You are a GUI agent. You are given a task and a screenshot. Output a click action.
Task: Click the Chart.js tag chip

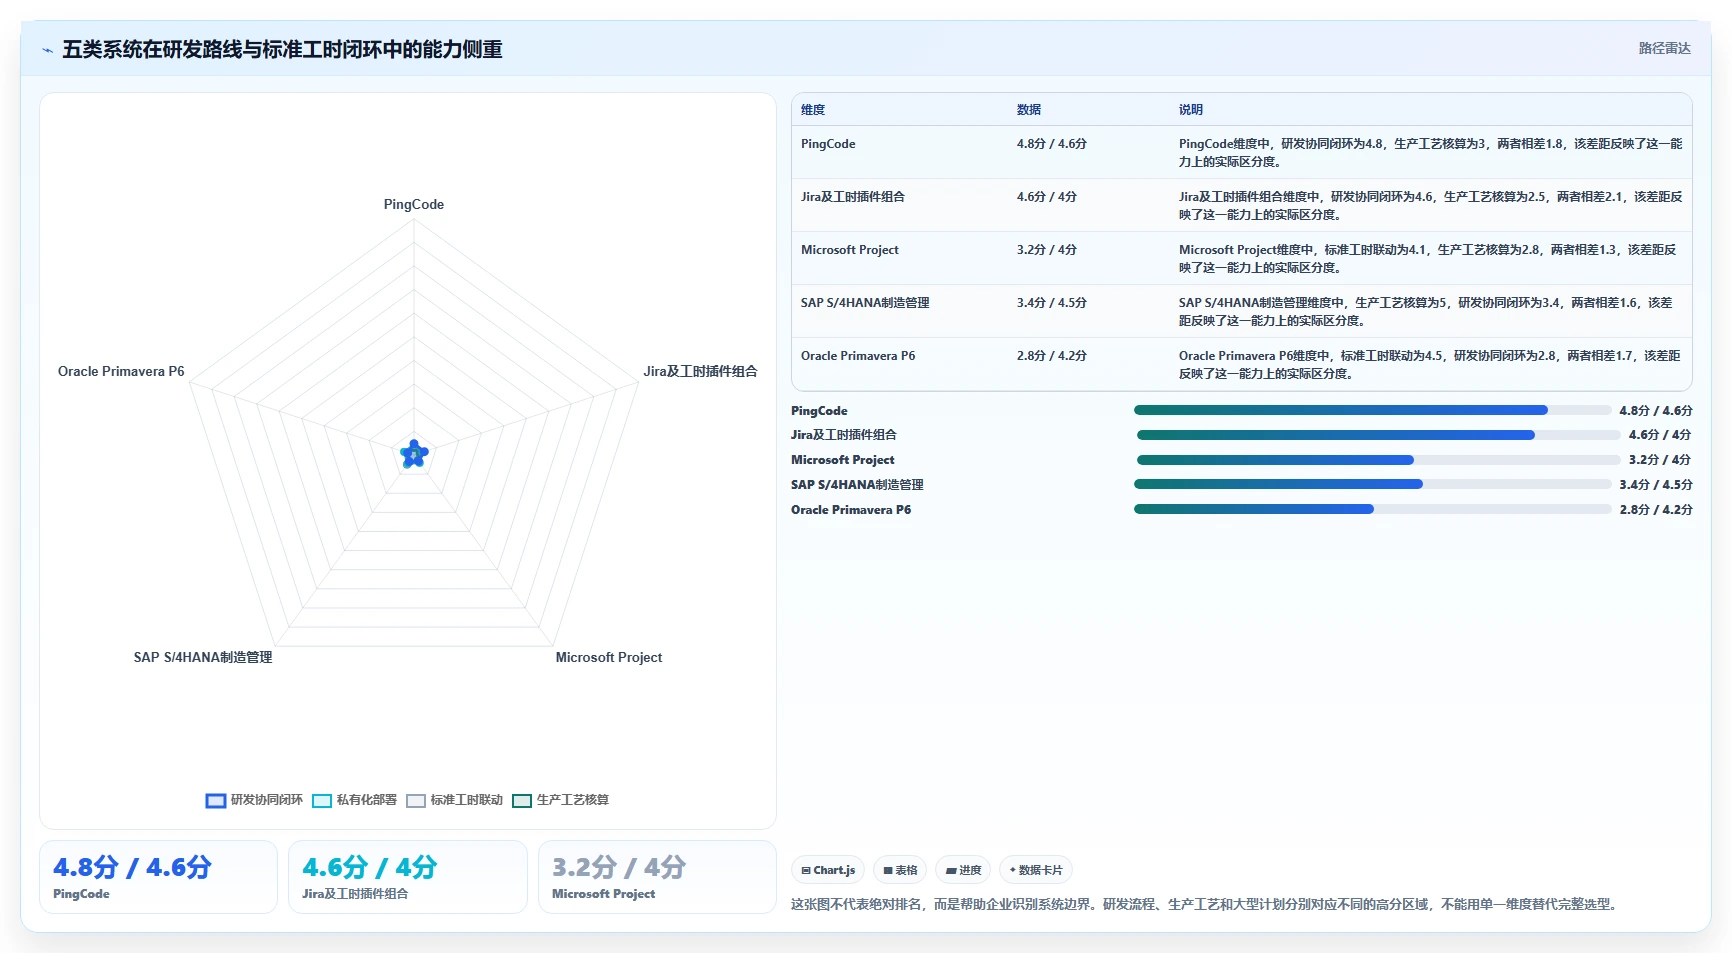(828, 870)
